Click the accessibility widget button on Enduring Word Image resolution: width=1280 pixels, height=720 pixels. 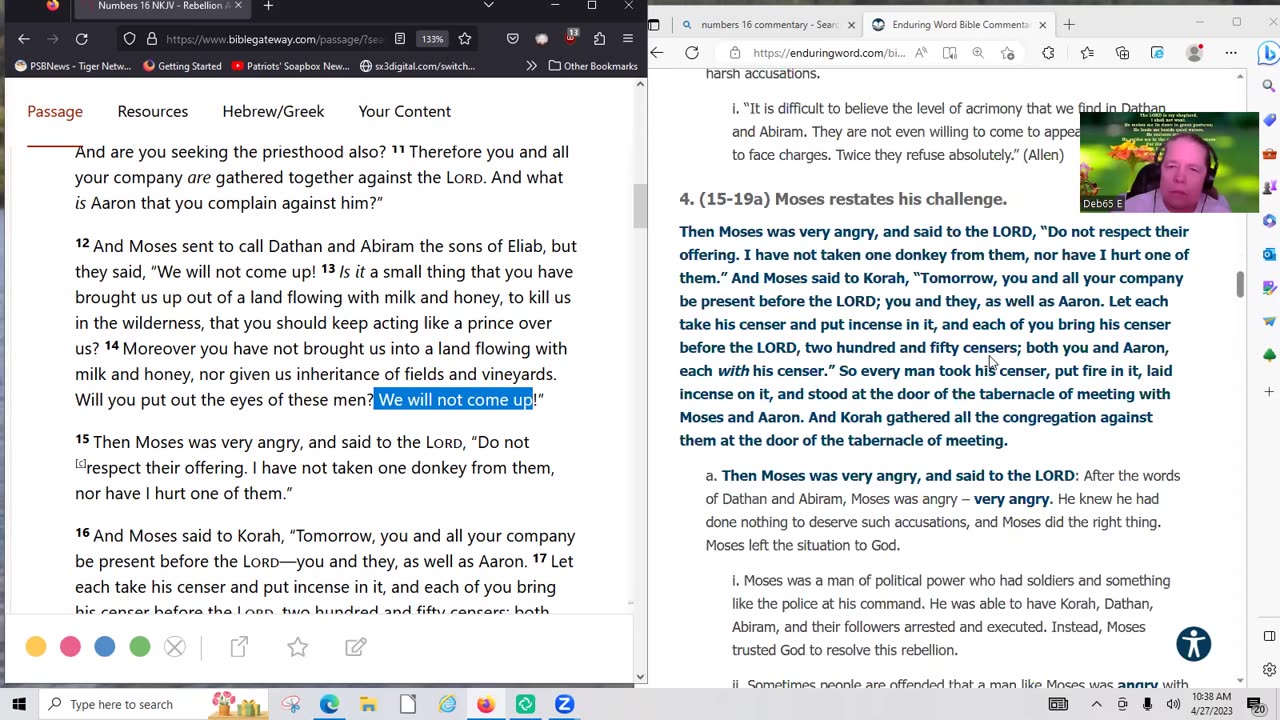1193,644
